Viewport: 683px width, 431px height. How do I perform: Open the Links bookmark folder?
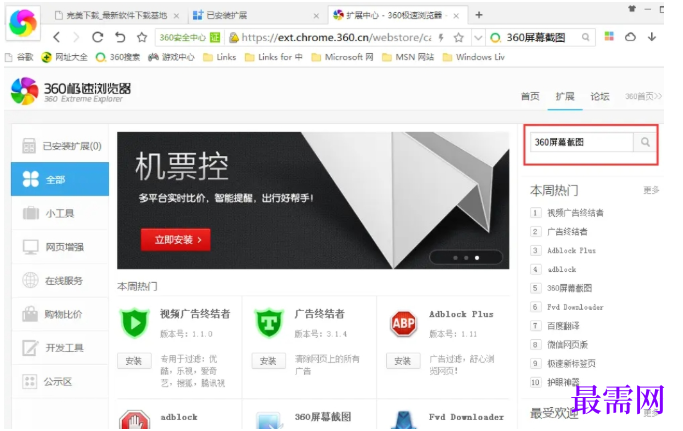pos(220,57)
